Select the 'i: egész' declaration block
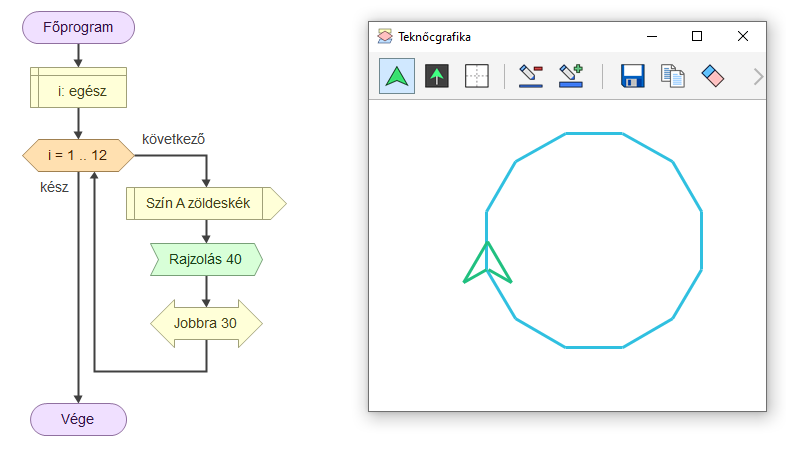 pyautogui.click(x=78, y=89)
